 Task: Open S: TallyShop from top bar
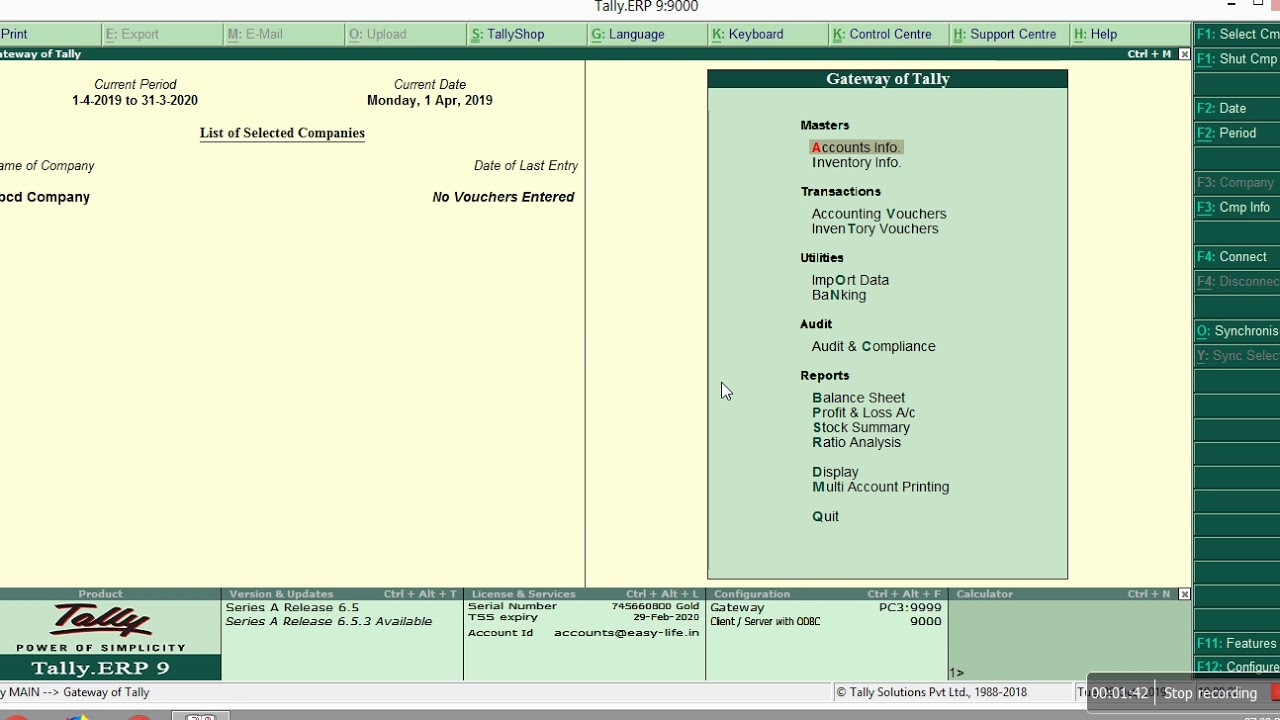click(x=508, y=34)
